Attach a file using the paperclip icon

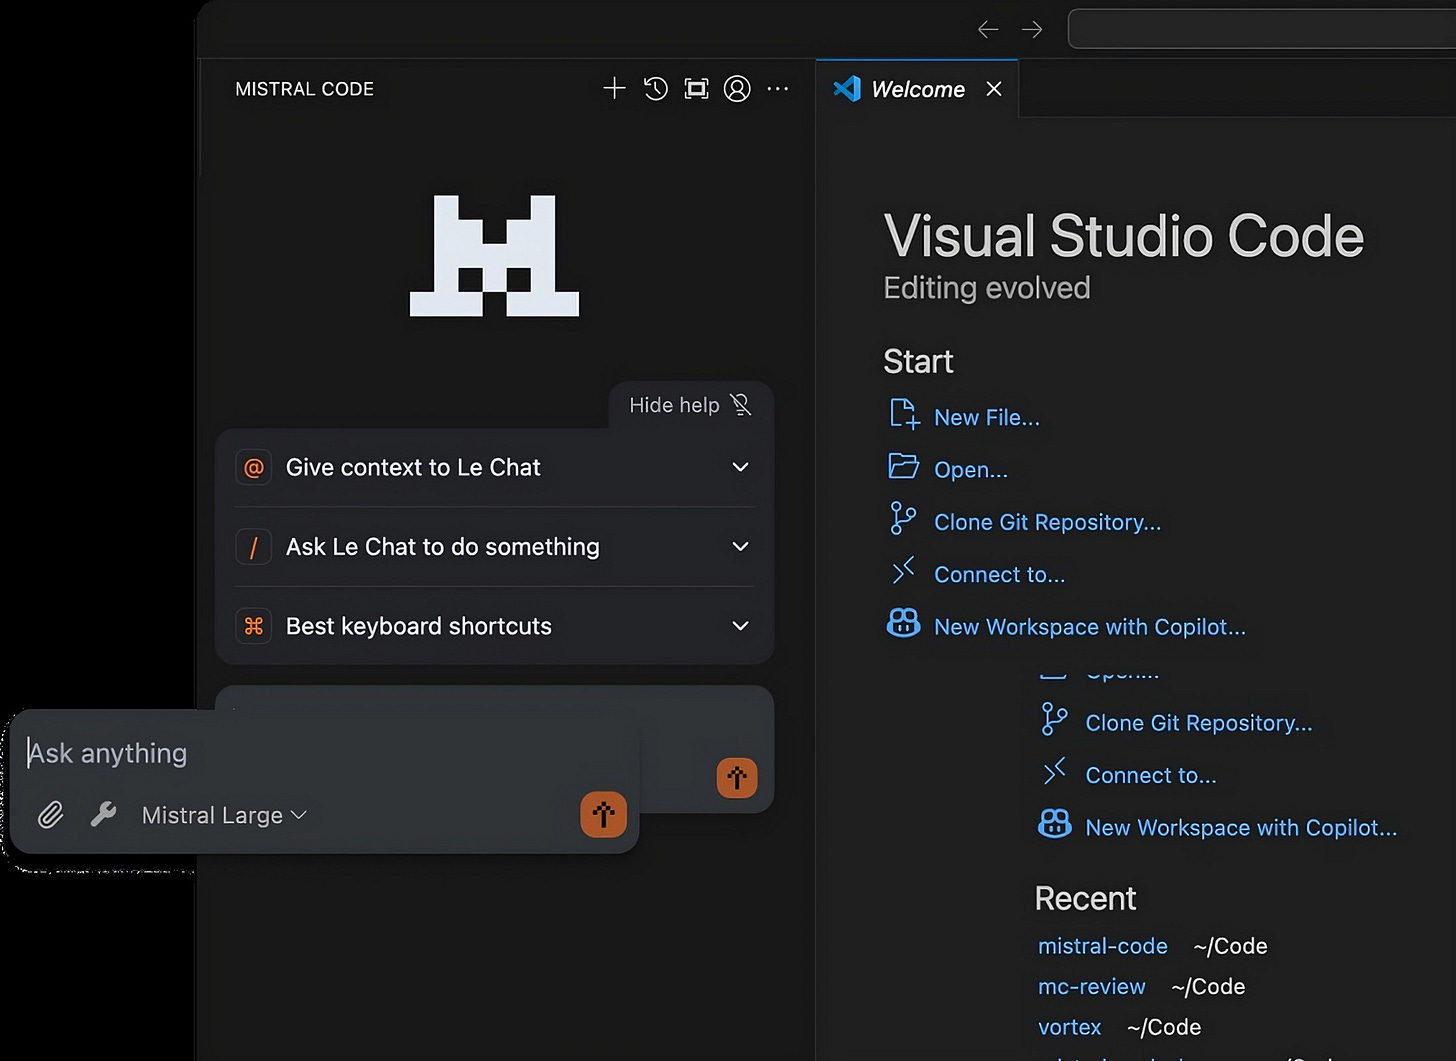pos(50,815)
